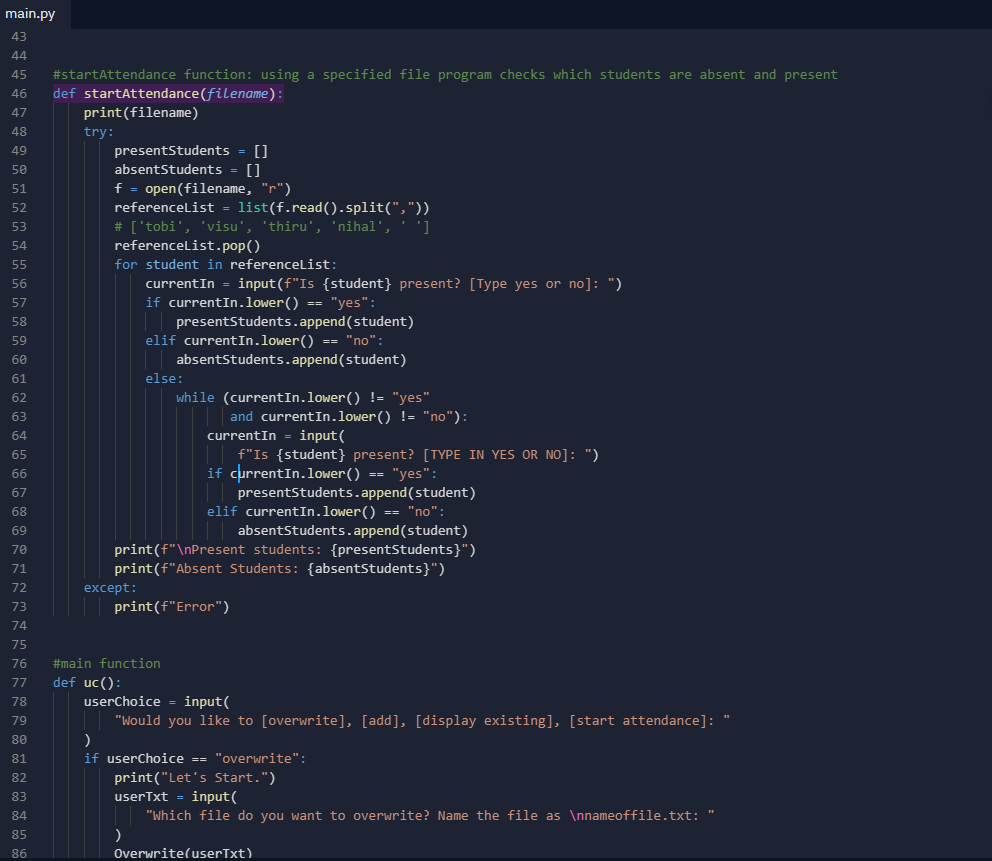
Task: Click line number 61 in the gutter
Action: 19,378
